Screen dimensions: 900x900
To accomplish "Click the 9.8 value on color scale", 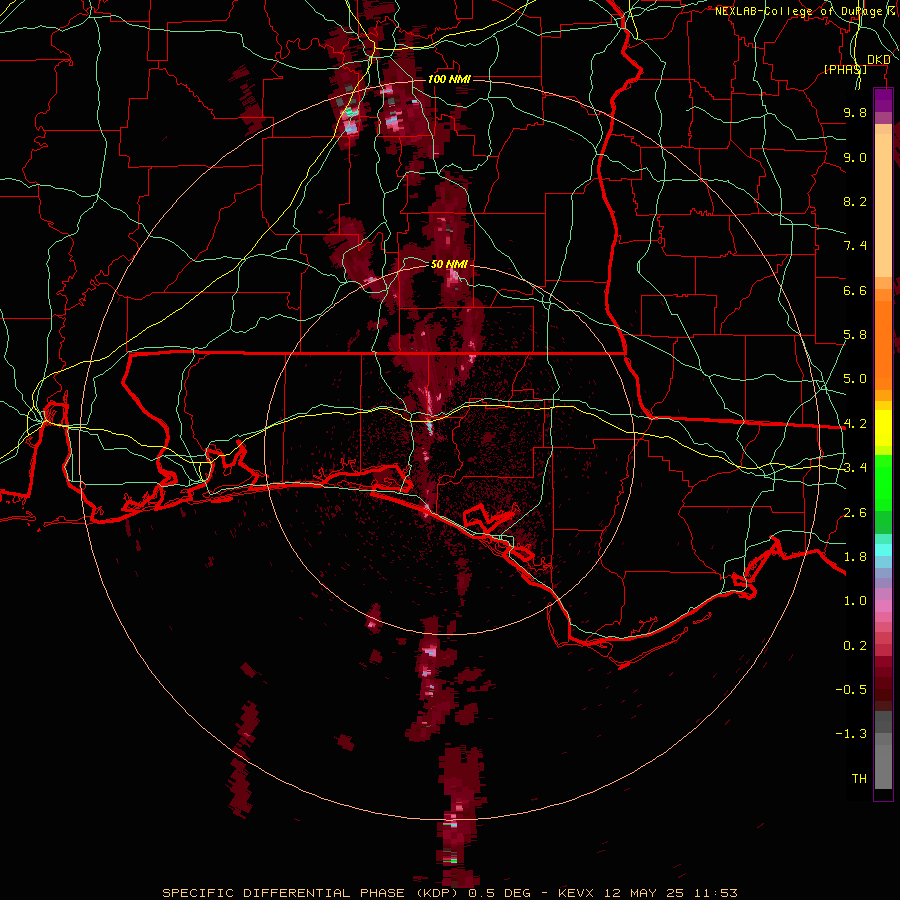I will click(855, 112).
